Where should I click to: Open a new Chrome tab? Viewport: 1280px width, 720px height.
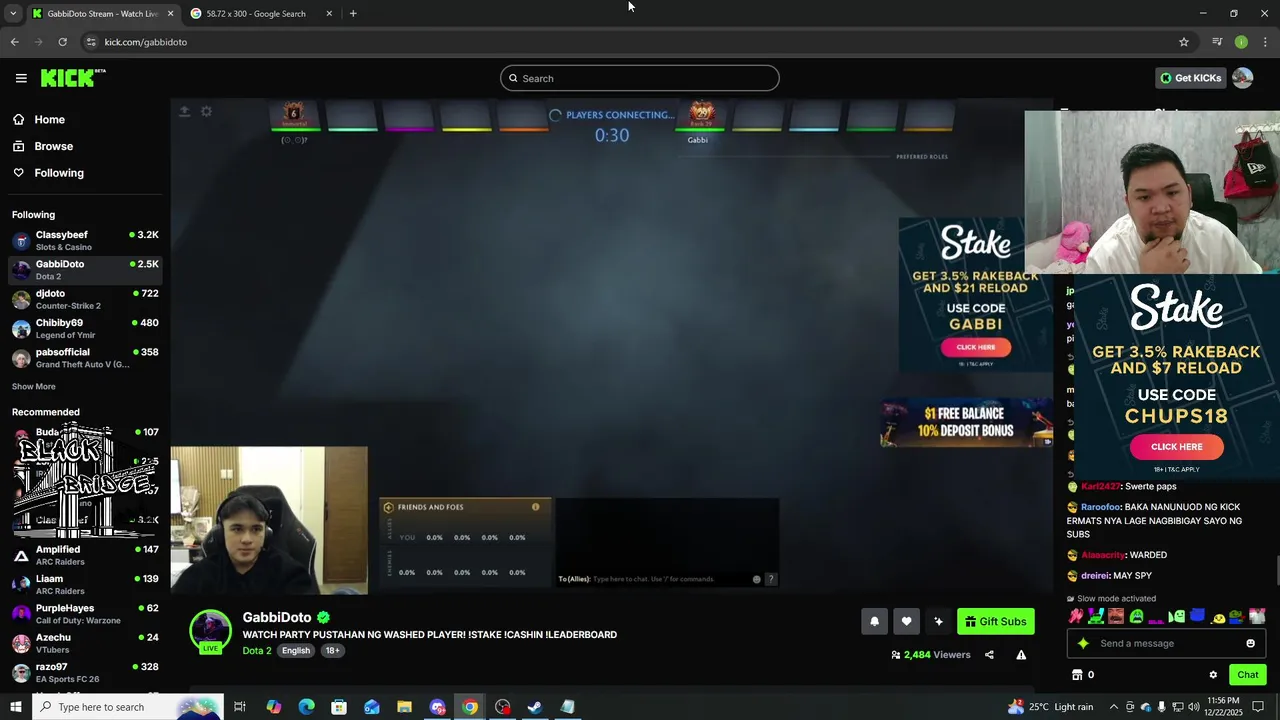coord(353,13)
